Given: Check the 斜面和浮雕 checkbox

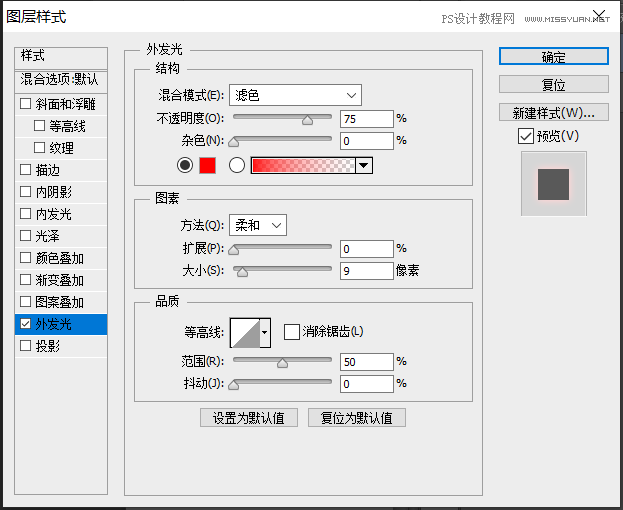Looking at the screenshot, I should 25,104.
